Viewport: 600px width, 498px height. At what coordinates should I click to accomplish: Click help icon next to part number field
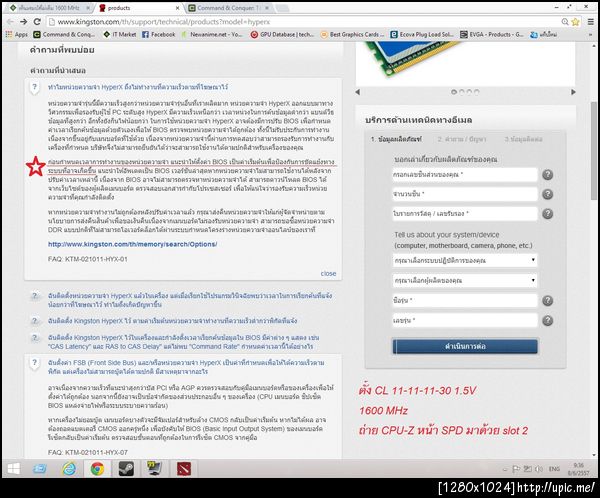548,175
